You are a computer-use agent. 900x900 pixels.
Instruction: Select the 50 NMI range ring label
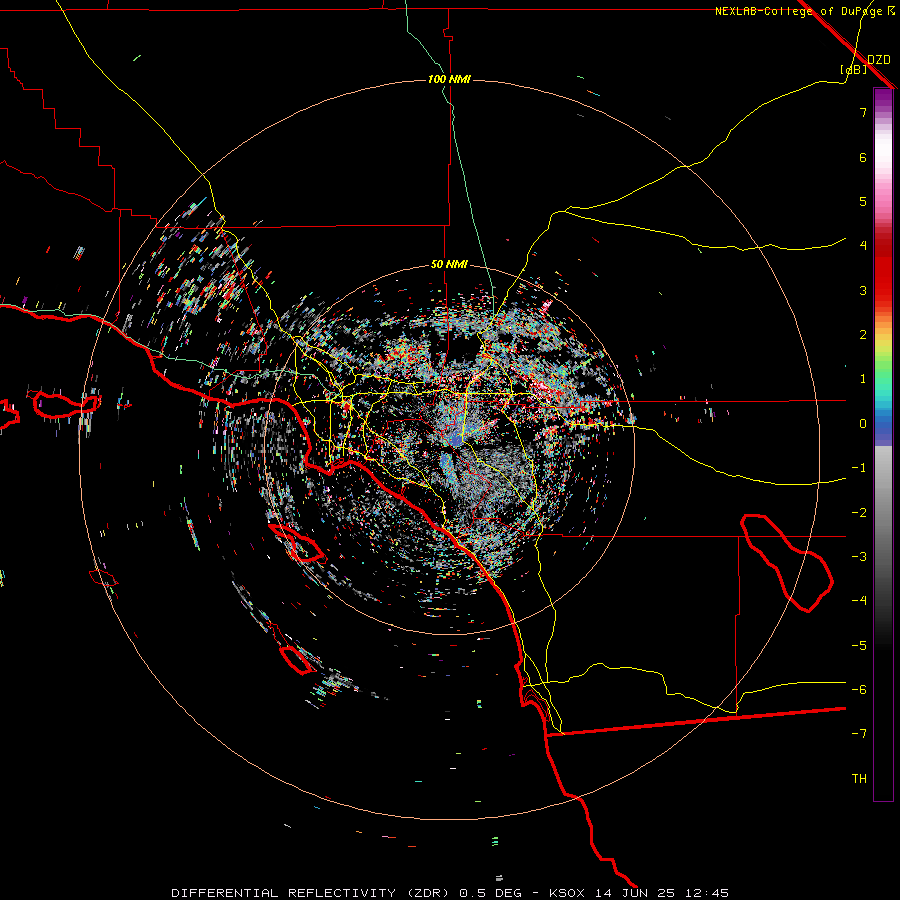tap(449, 264)
